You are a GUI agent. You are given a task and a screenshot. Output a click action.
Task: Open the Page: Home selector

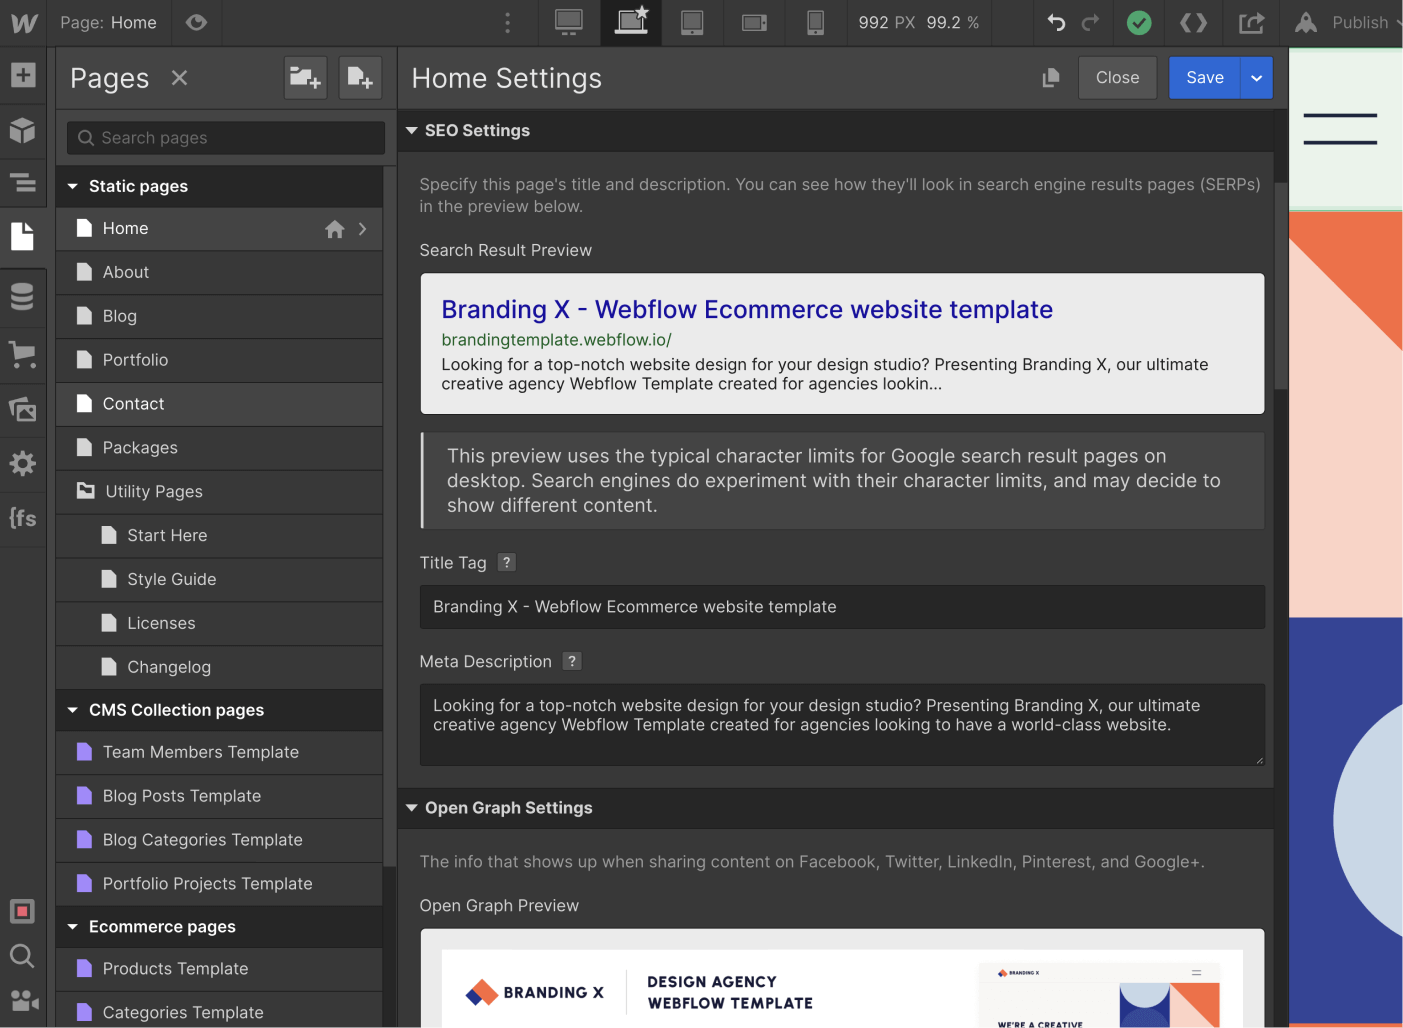[108, 22]
